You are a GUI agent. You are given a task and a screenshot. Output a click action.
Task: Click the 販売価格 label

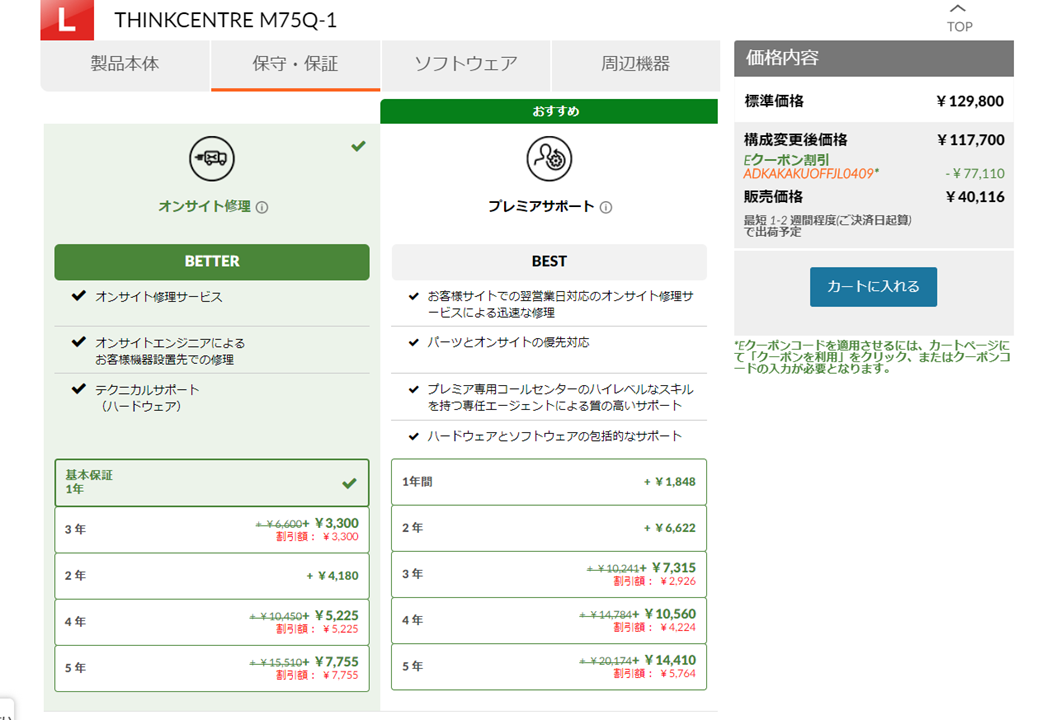click(774, 197)
